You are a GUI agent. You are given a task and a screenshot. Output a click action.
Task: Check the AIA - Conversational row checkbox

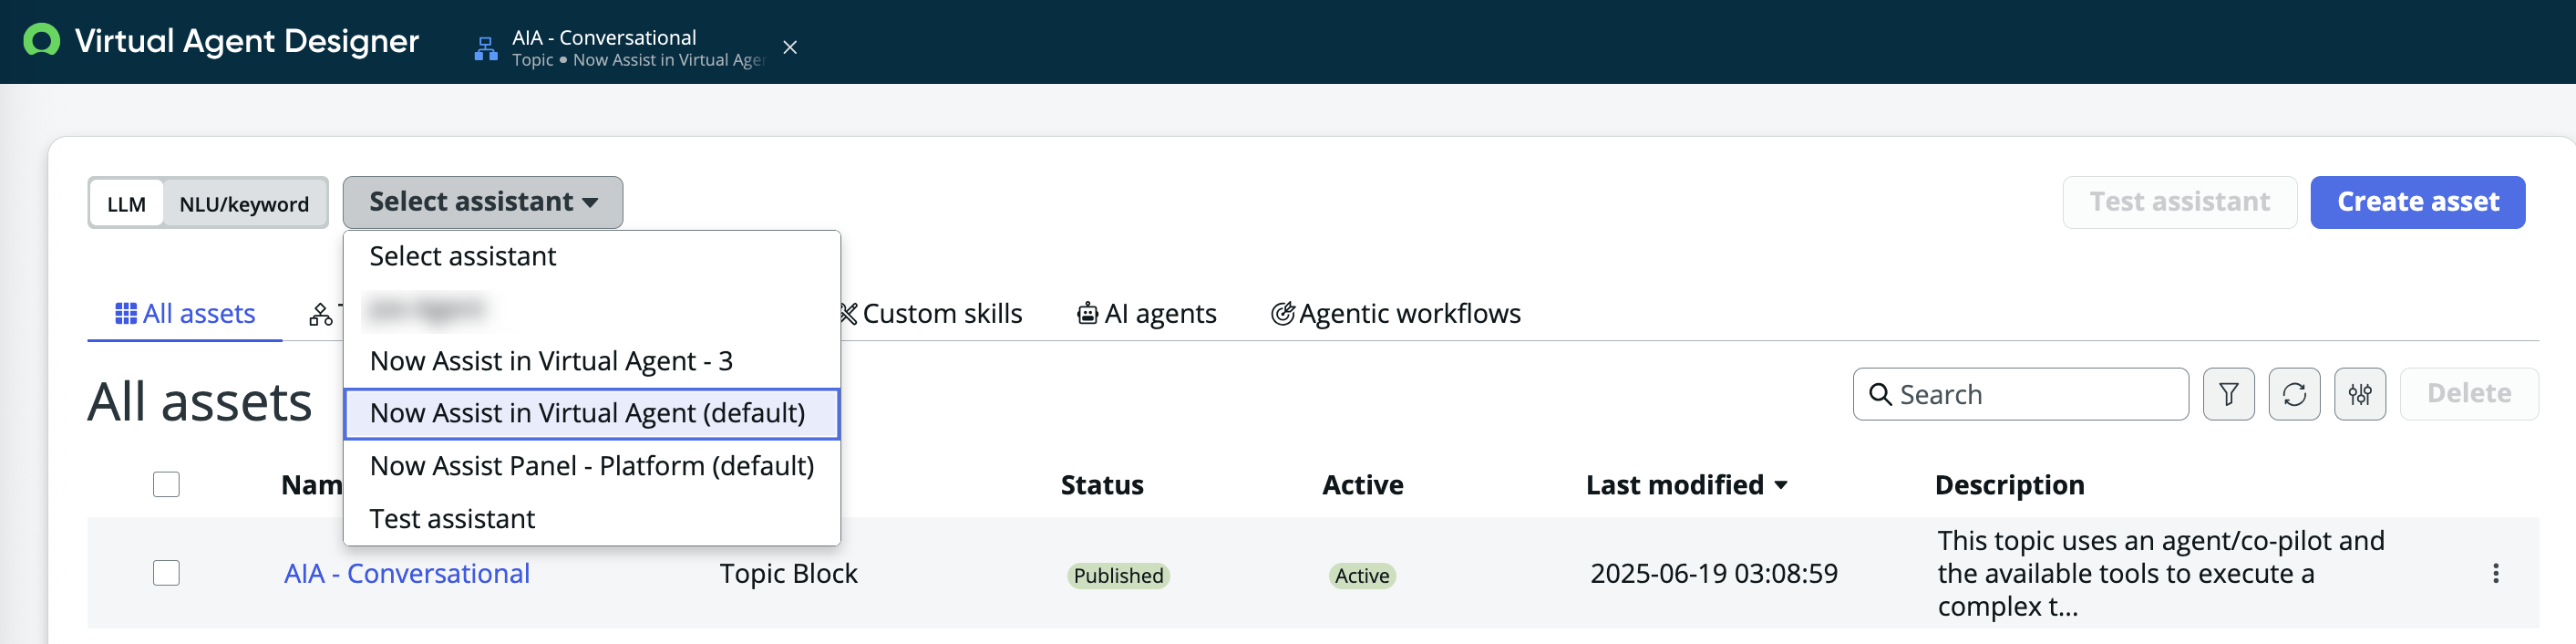click(x=166, y=573)
